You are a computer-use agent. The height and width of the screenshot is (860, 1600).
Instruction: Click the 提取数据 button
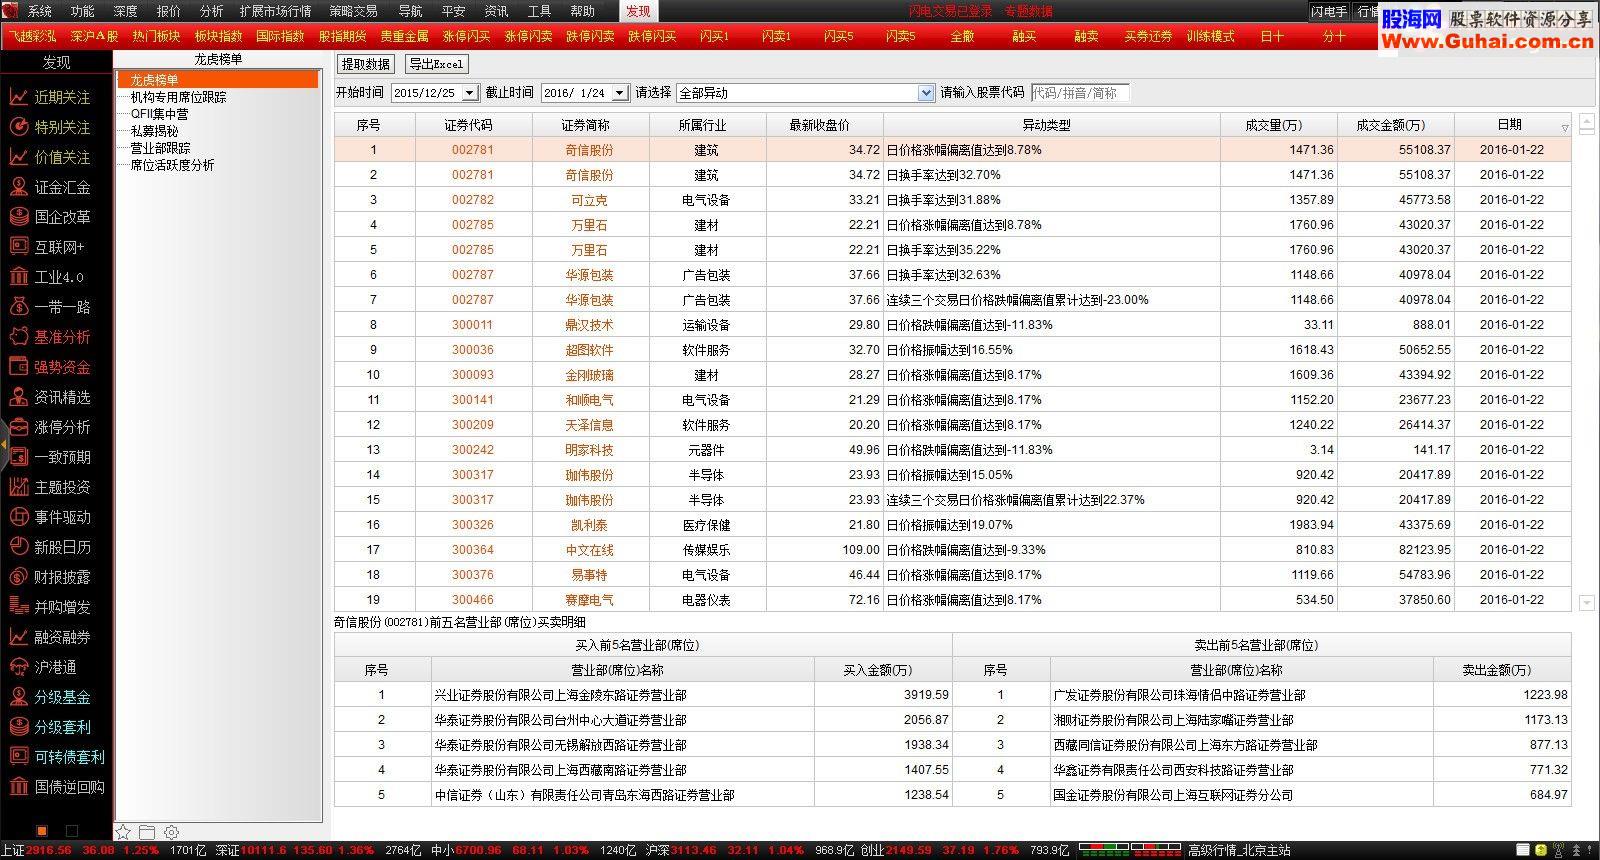click(365, 64)
